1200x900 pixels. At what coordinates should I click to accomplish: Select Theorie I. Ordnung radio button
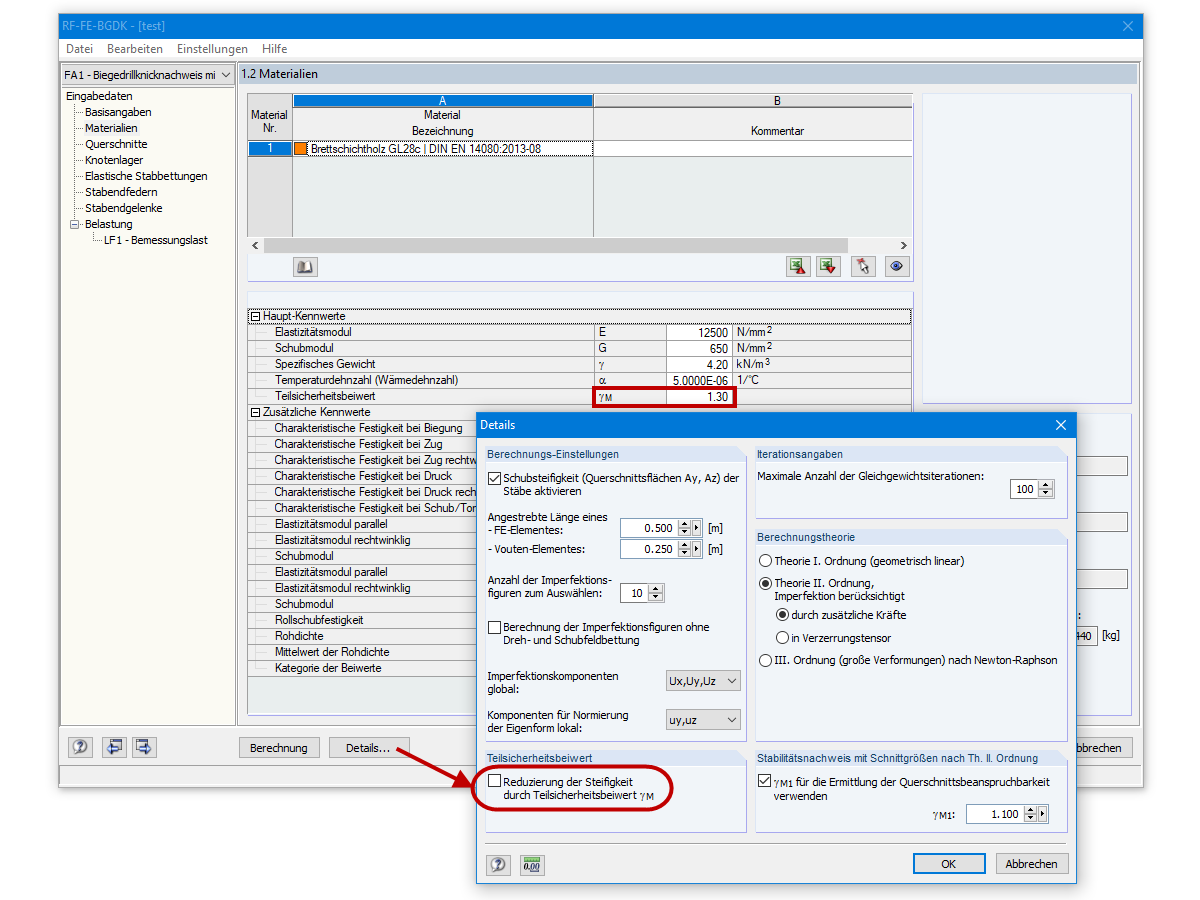pyautogui.click(x=765, y=561)
